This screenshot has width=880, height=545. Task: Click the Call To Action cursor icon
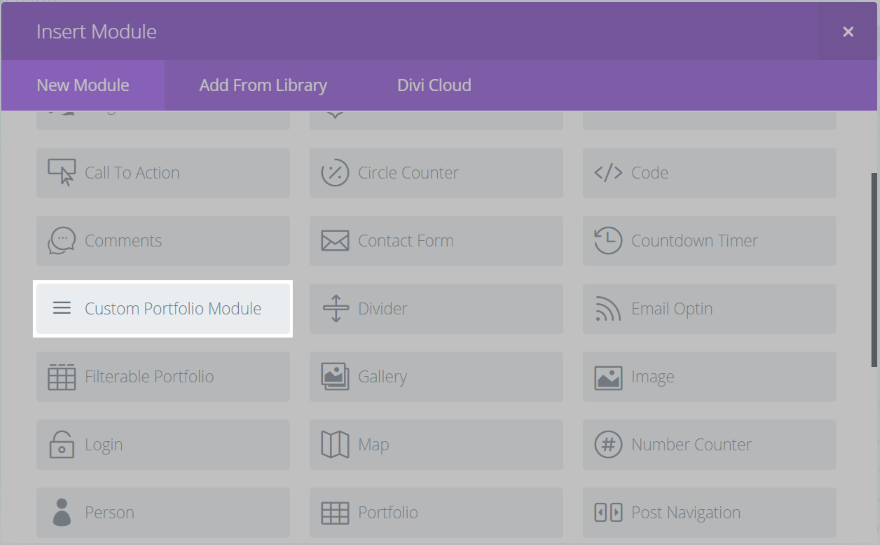point(62,173)
